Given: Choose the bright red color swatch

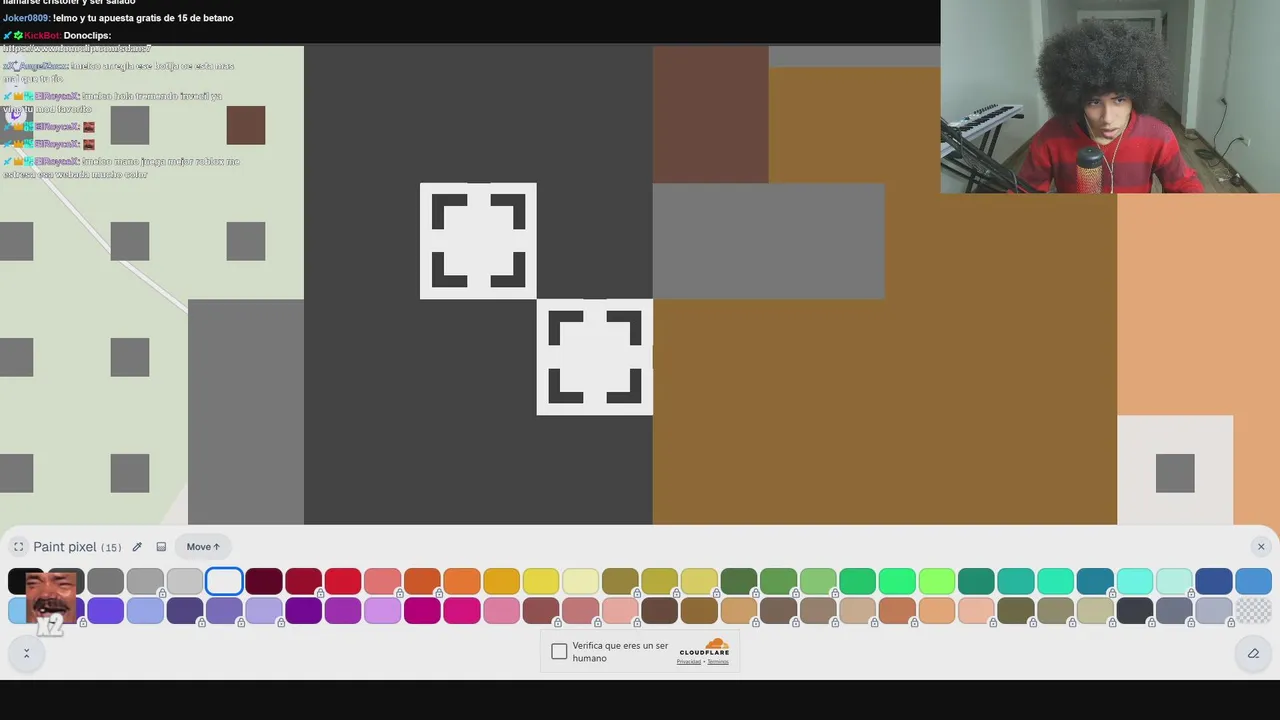Looking at the screenshot, I should [343, 581].
